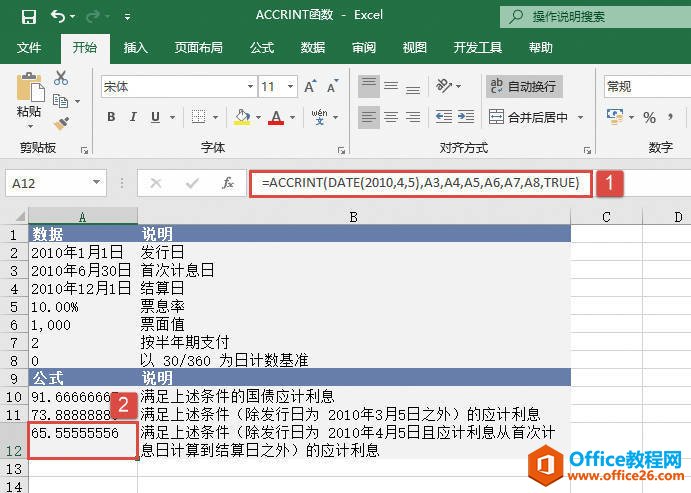This screenshot has width=691, height=493.
Task: Toggle Italic formatting
Action: pos(133,117)
